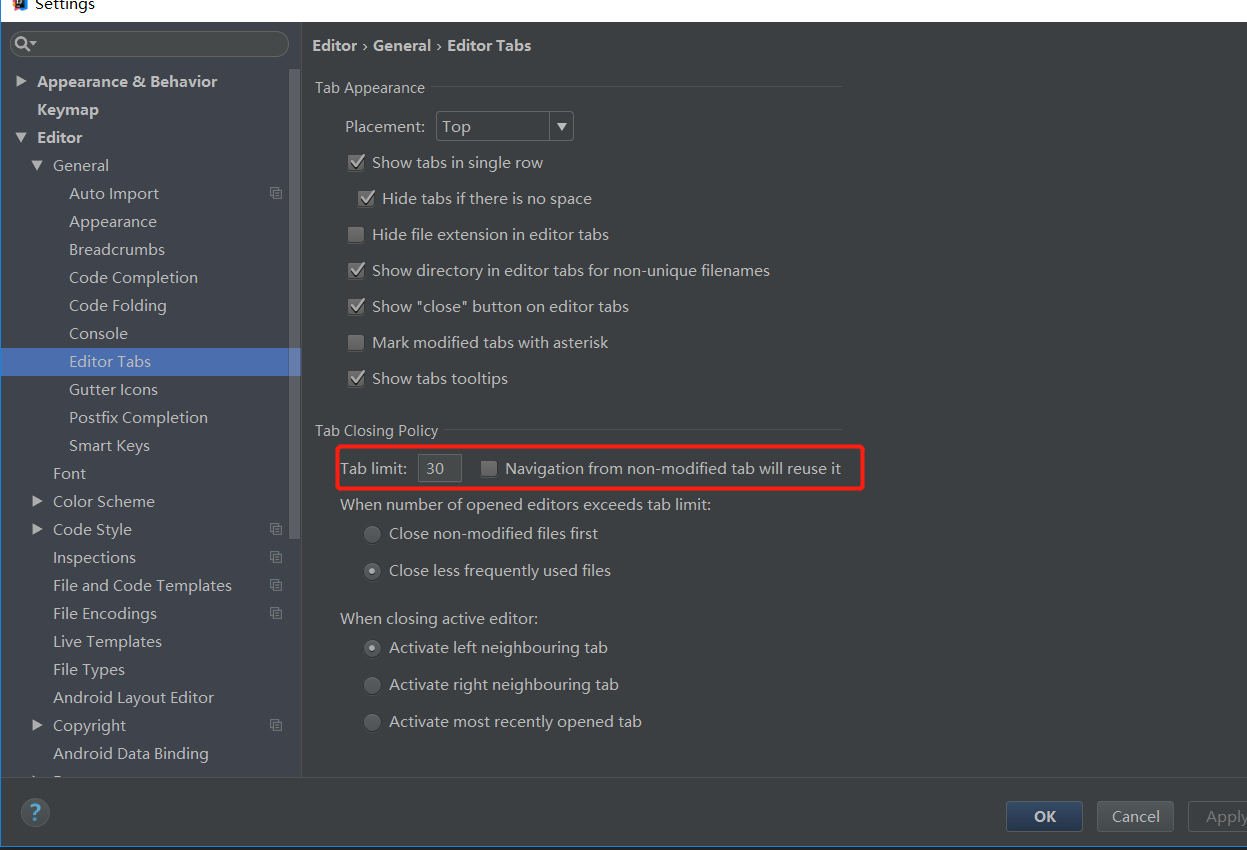This screenshot has height=850, width=1247.
Task: Click the help question mark icon
Action: point(35,811)
